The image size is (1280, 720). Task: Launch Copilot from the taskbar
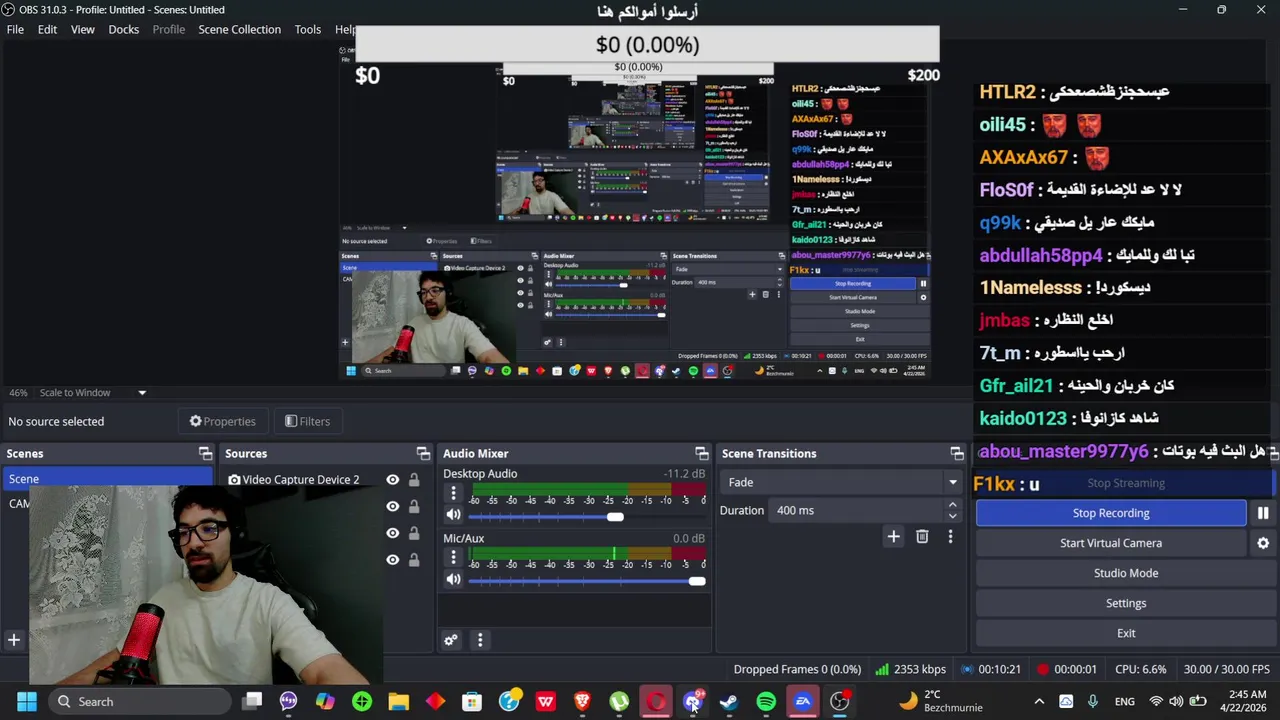pyautogui.click(x=325, y=701)
